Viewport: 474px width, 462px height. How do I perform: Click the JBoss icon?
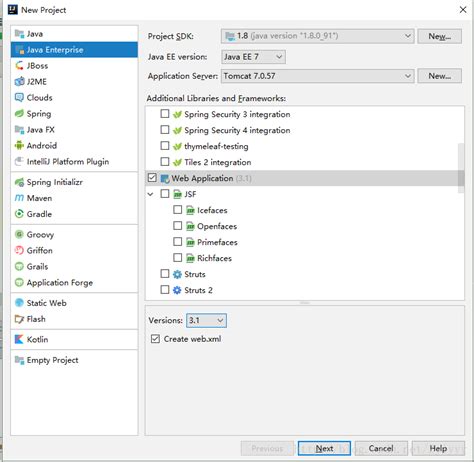click(x=19, y=66)
